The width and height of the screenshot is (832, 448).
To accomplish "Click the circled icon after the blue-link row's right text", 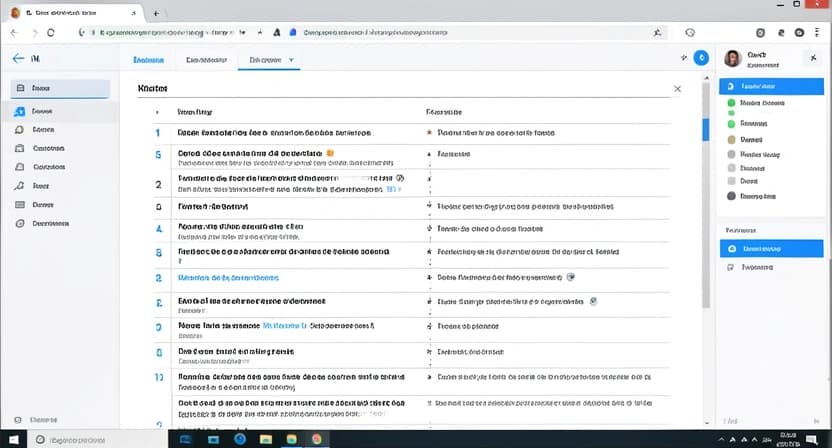I will [x=571, y=277].
